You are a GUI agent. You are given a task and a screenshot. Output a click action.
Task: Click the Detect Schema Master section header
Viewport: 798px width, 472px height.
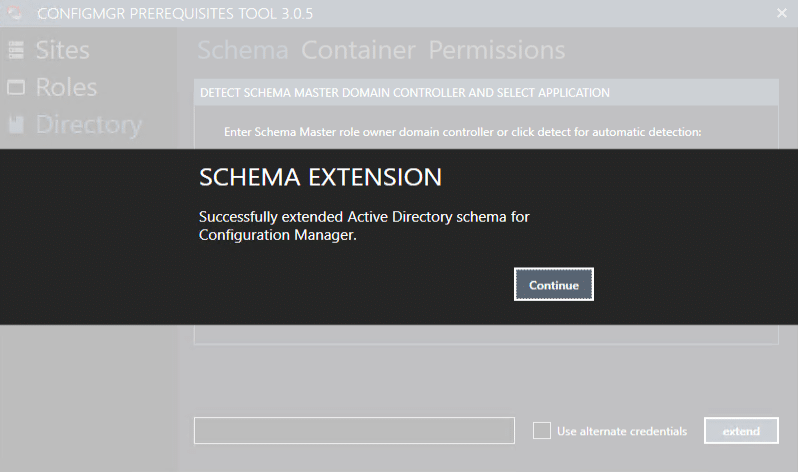coord(405,93)
